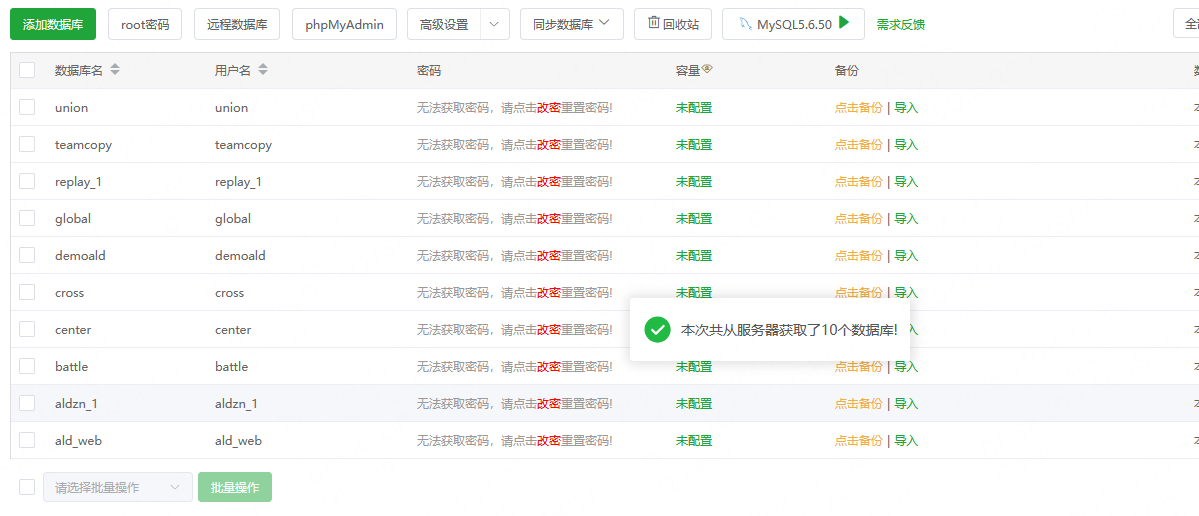Click 改密 in the union row

click(x=549, y=108)
